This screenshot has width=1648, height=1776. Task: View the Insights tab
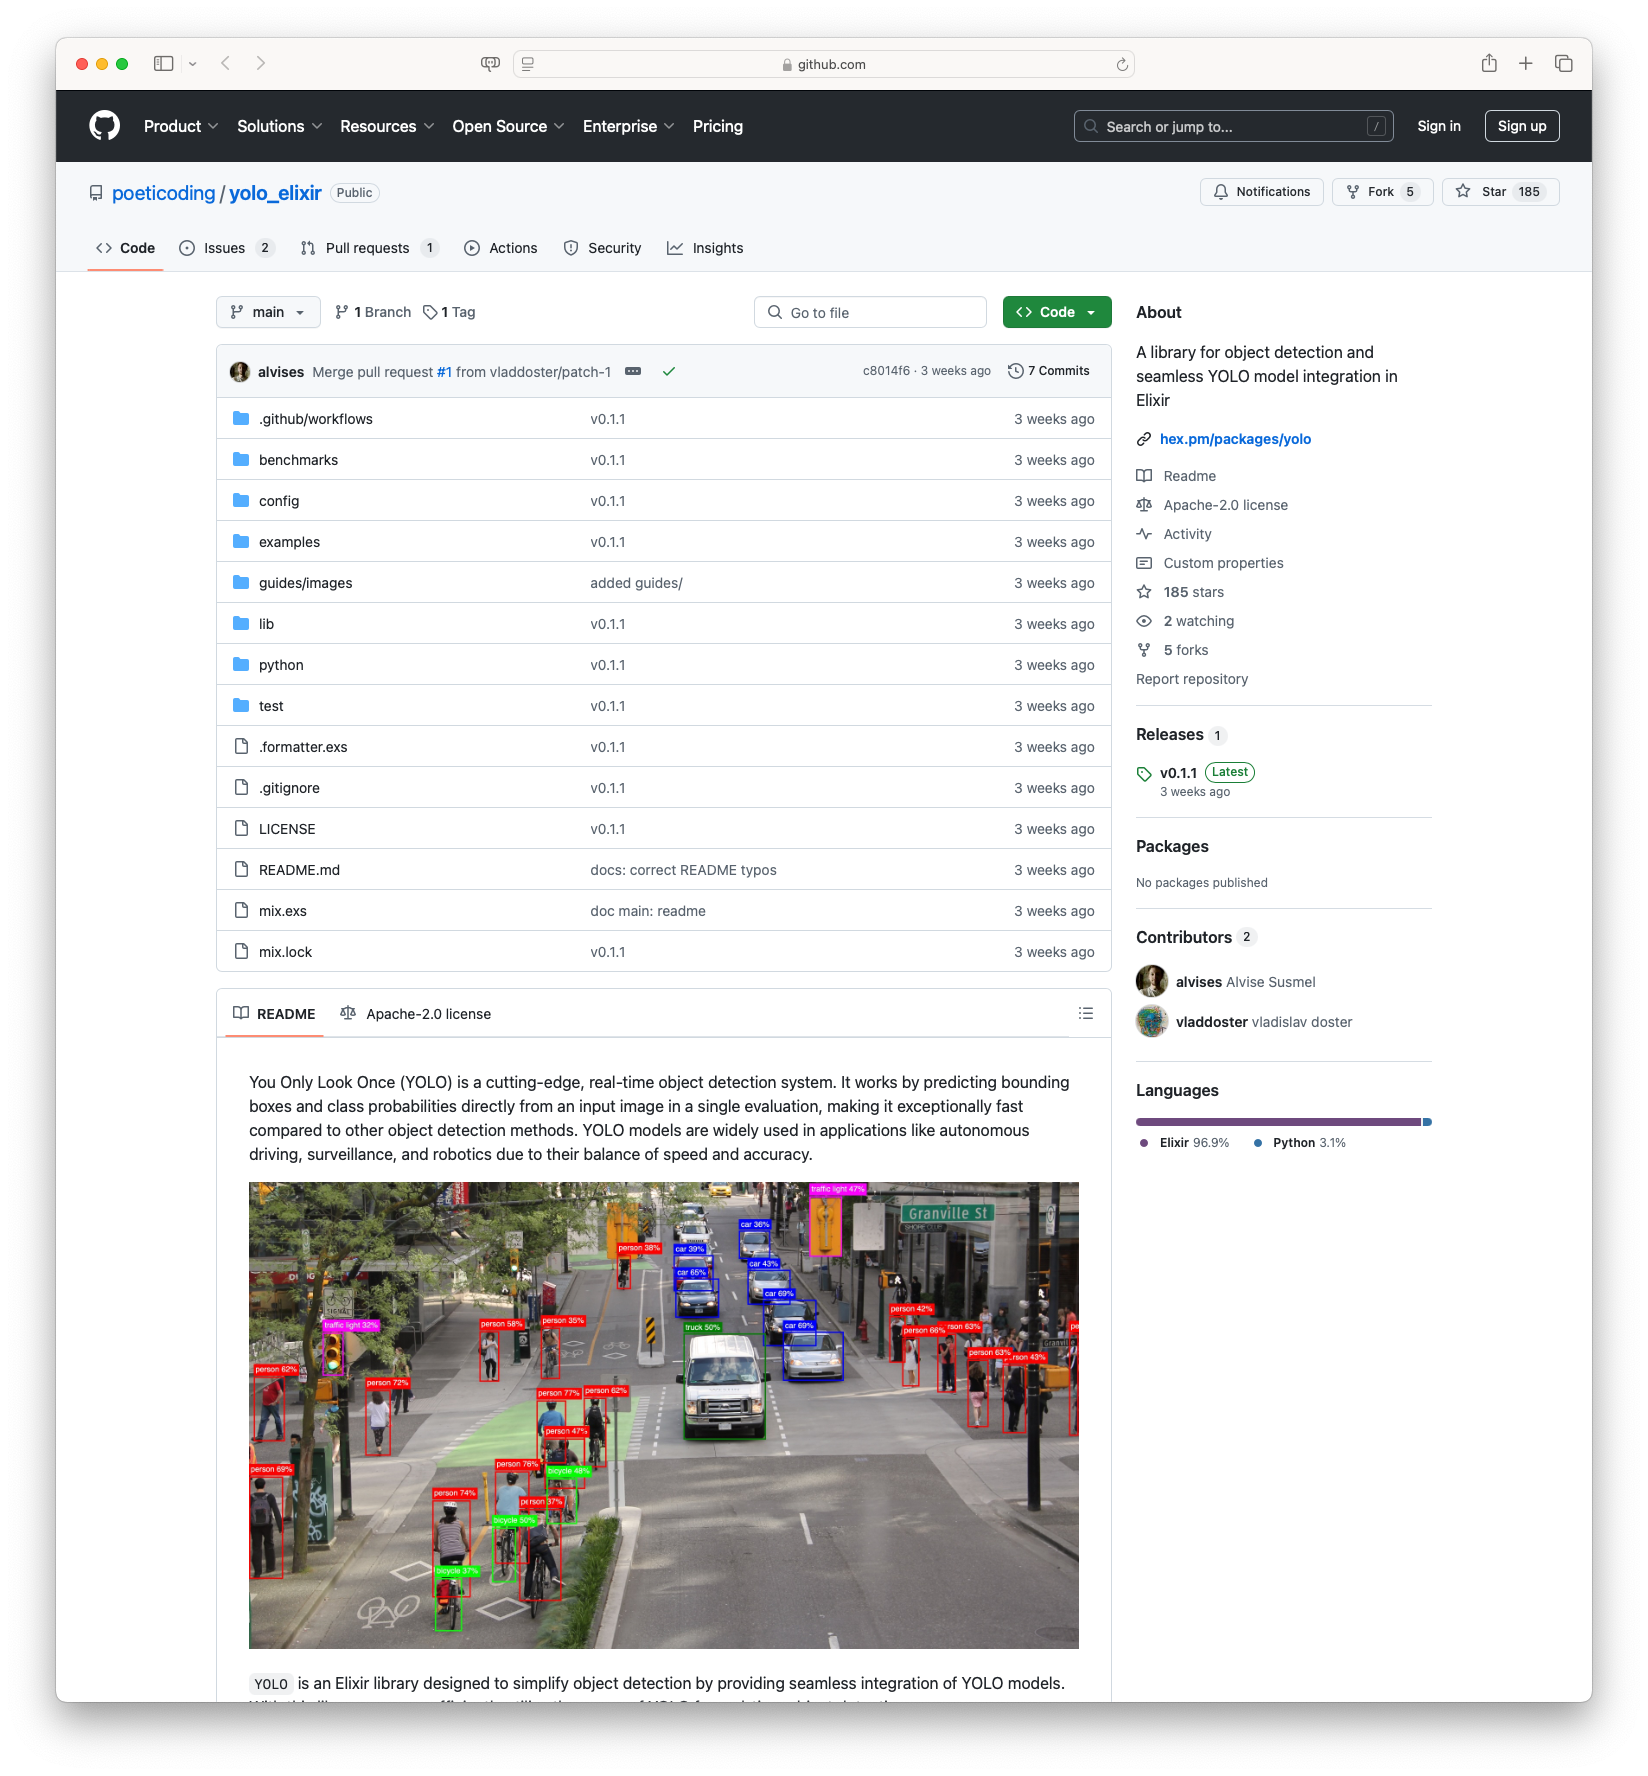705,248
